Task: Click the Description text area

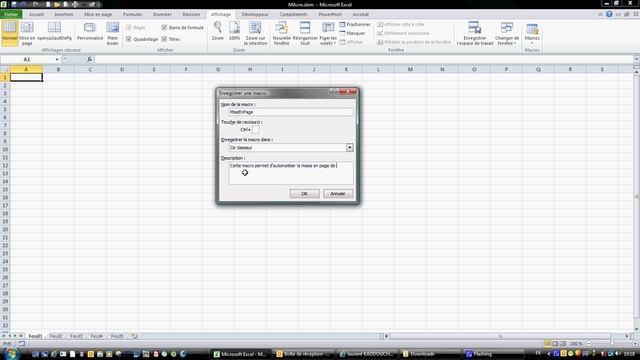Action: click(291, 173)
